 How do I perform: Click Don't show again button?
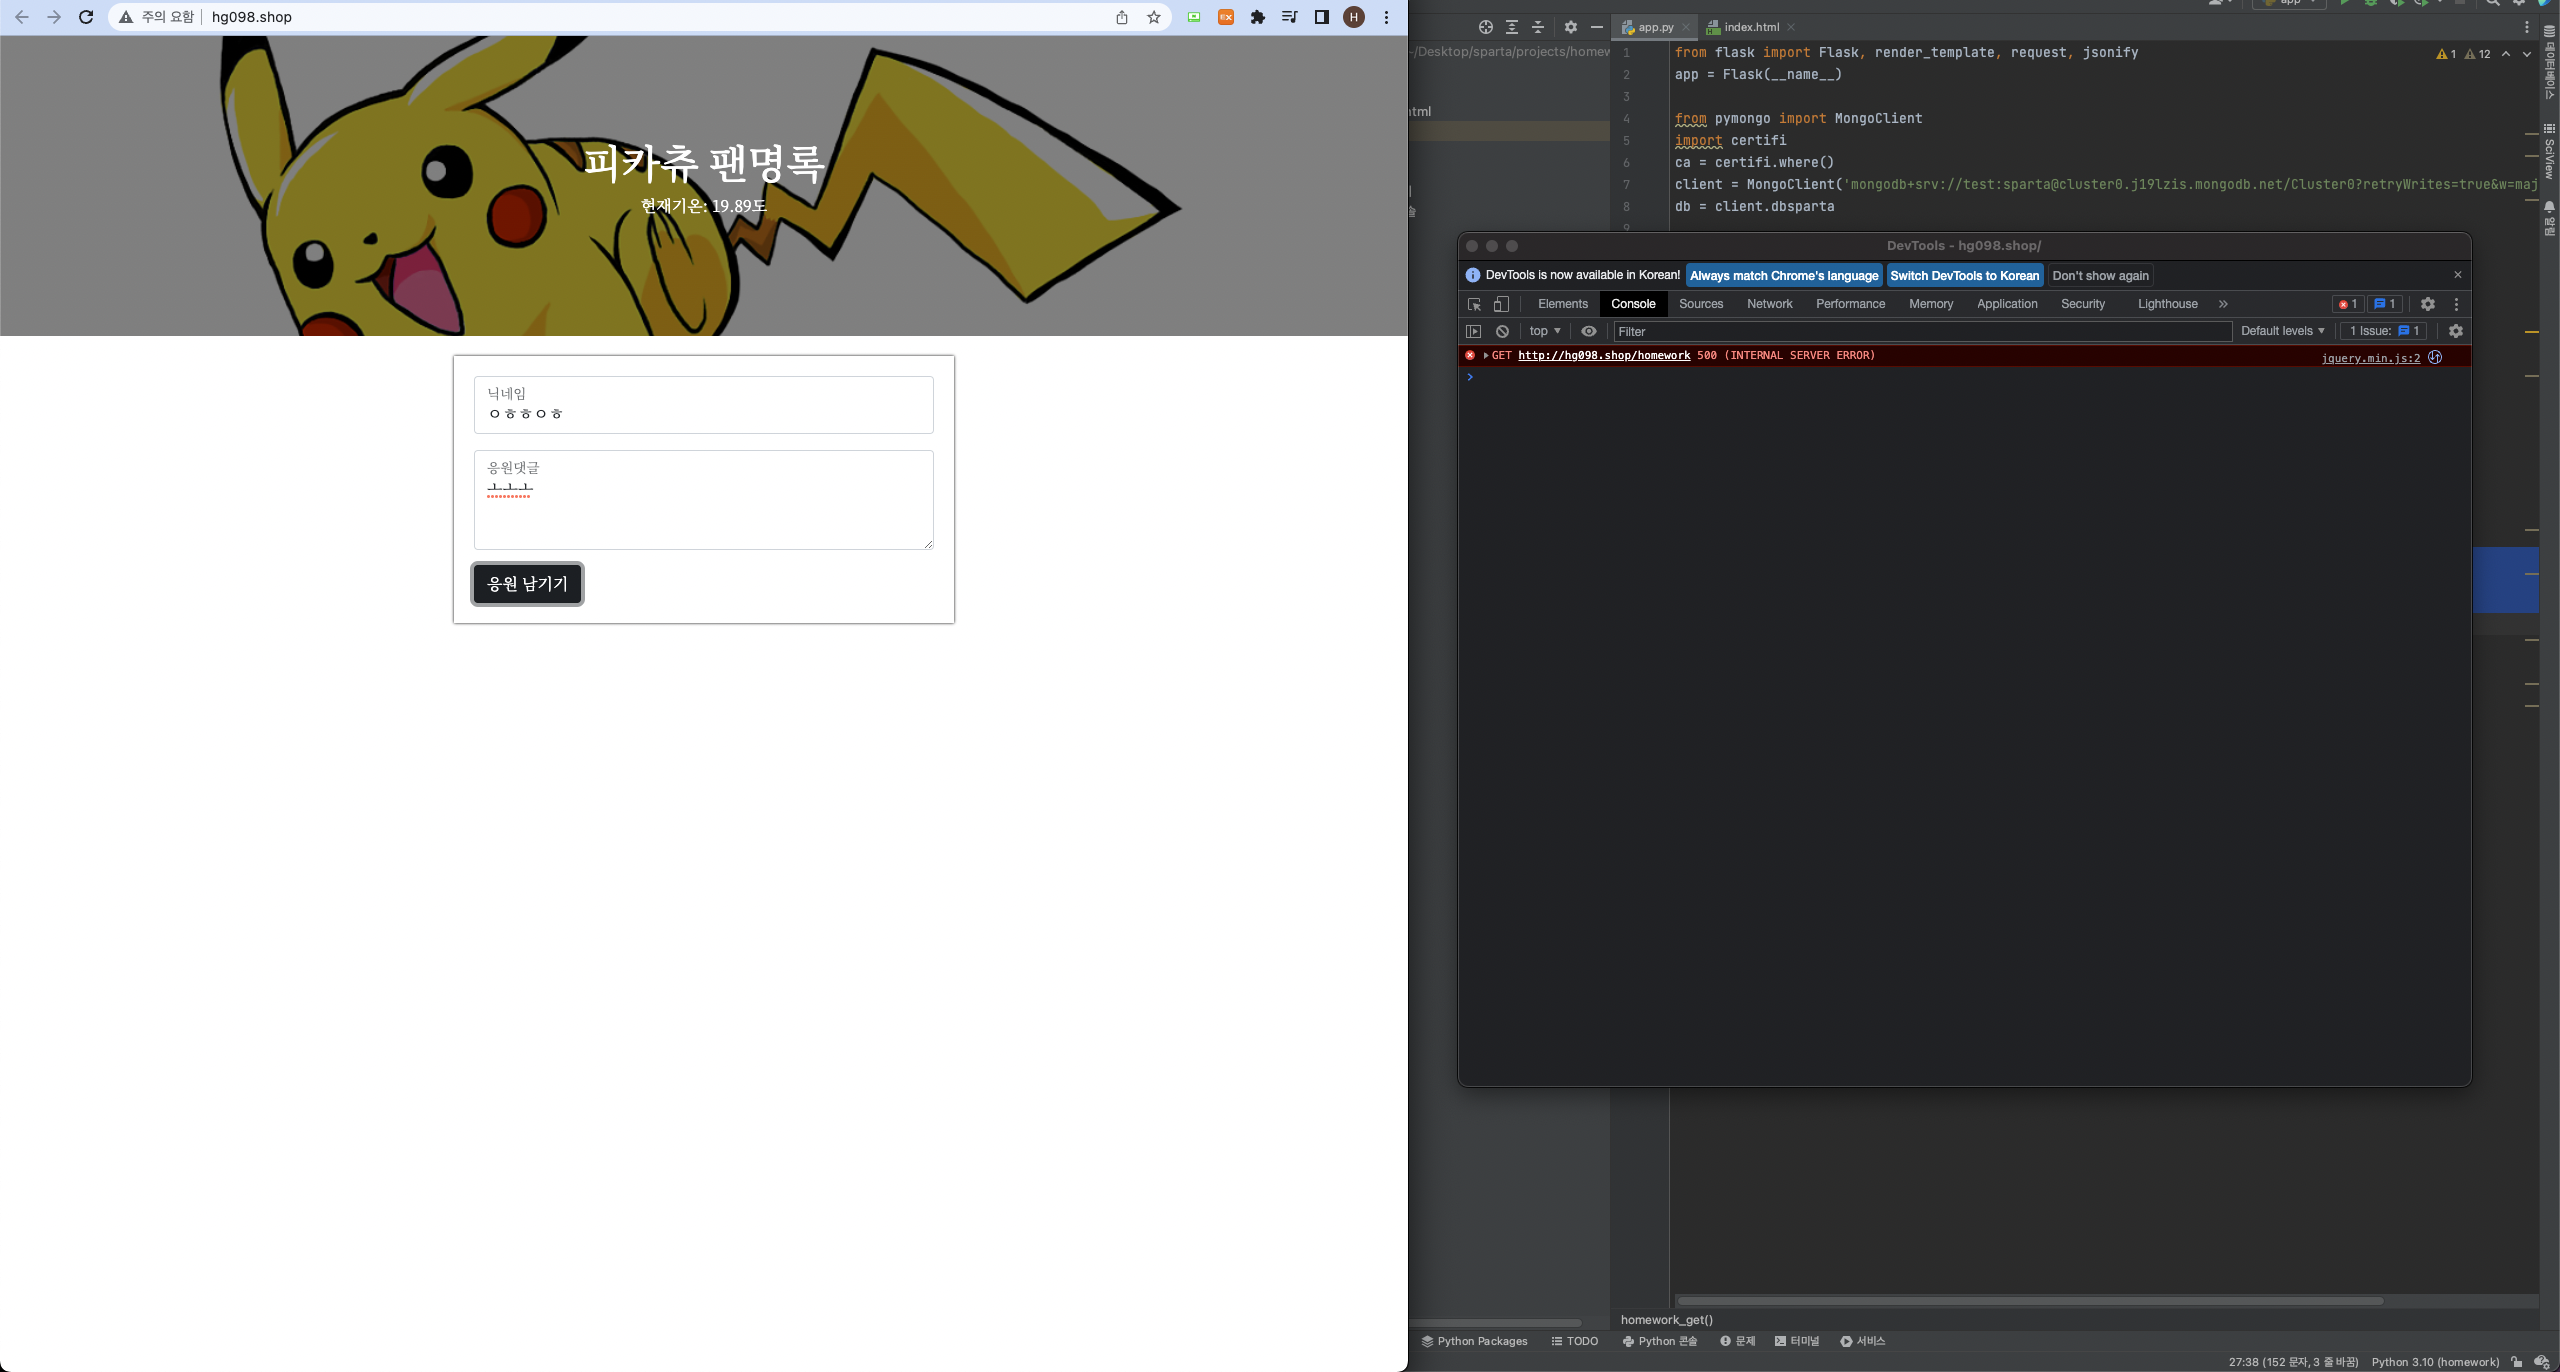(x=2100, y=276)
